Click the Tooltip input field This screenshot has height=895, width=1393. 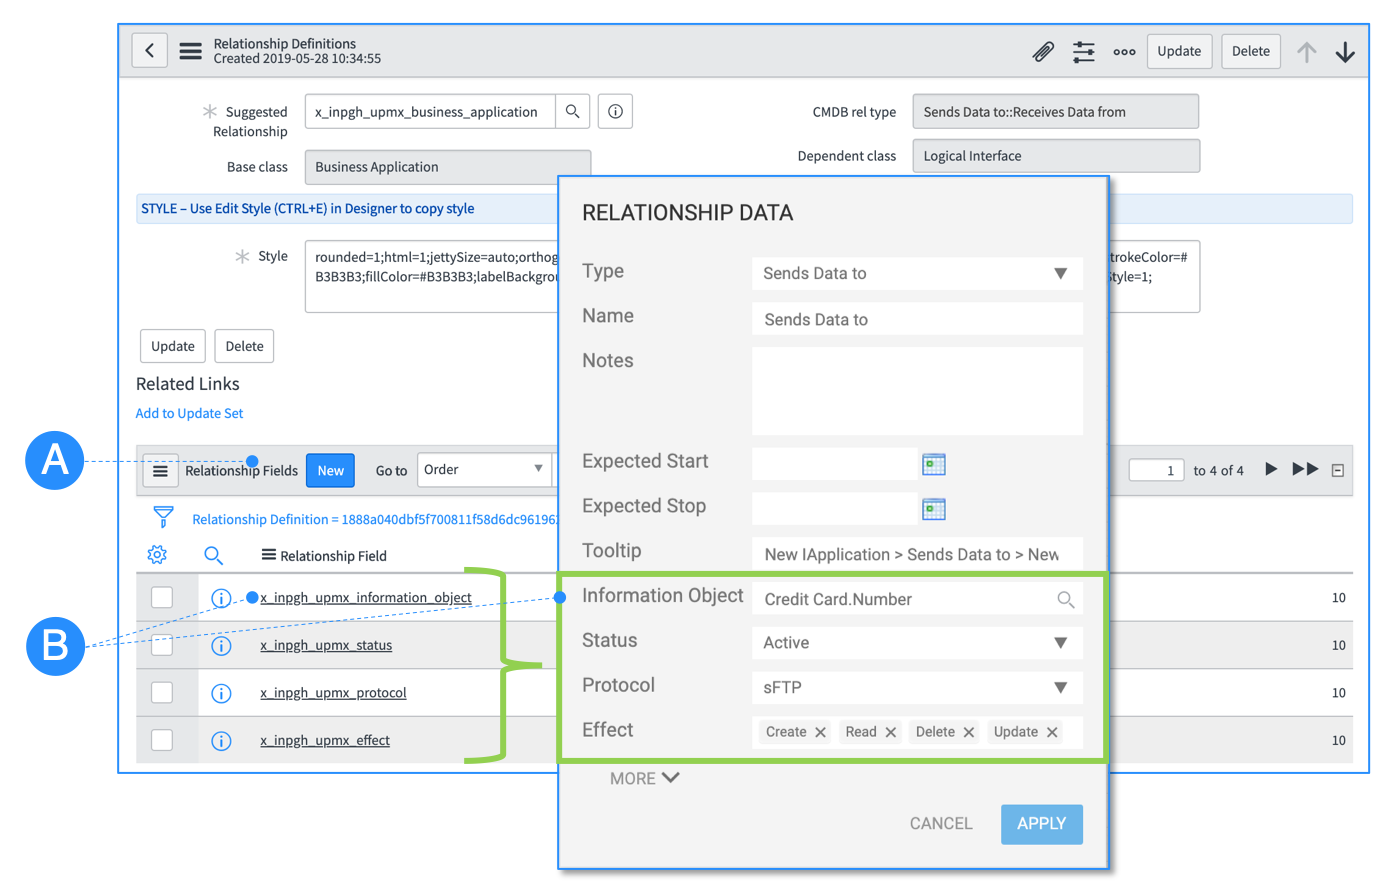point(917,554)
